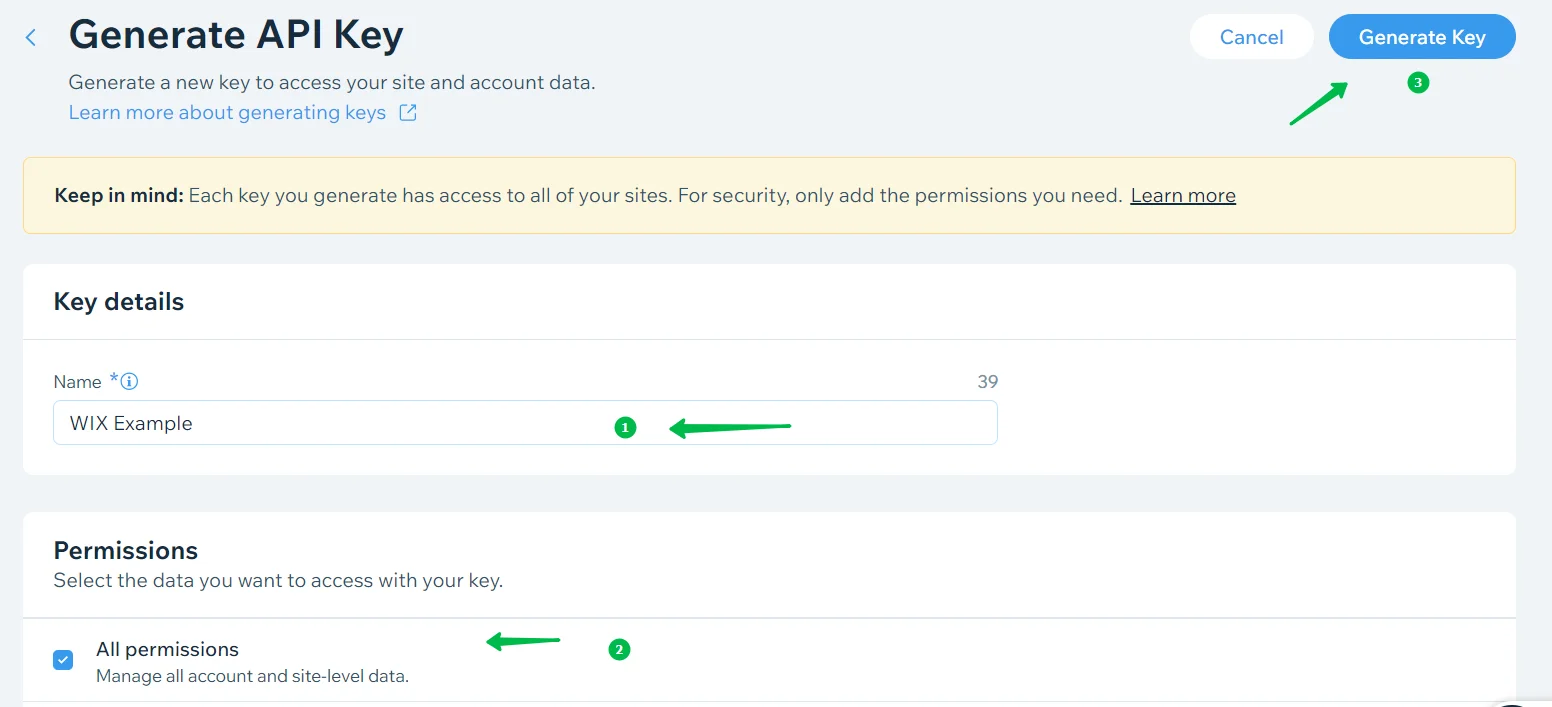The width and height of the screenshot is (1552, 707).
Task: Click the external link icon after generating keys link
Action: (407, 112)
